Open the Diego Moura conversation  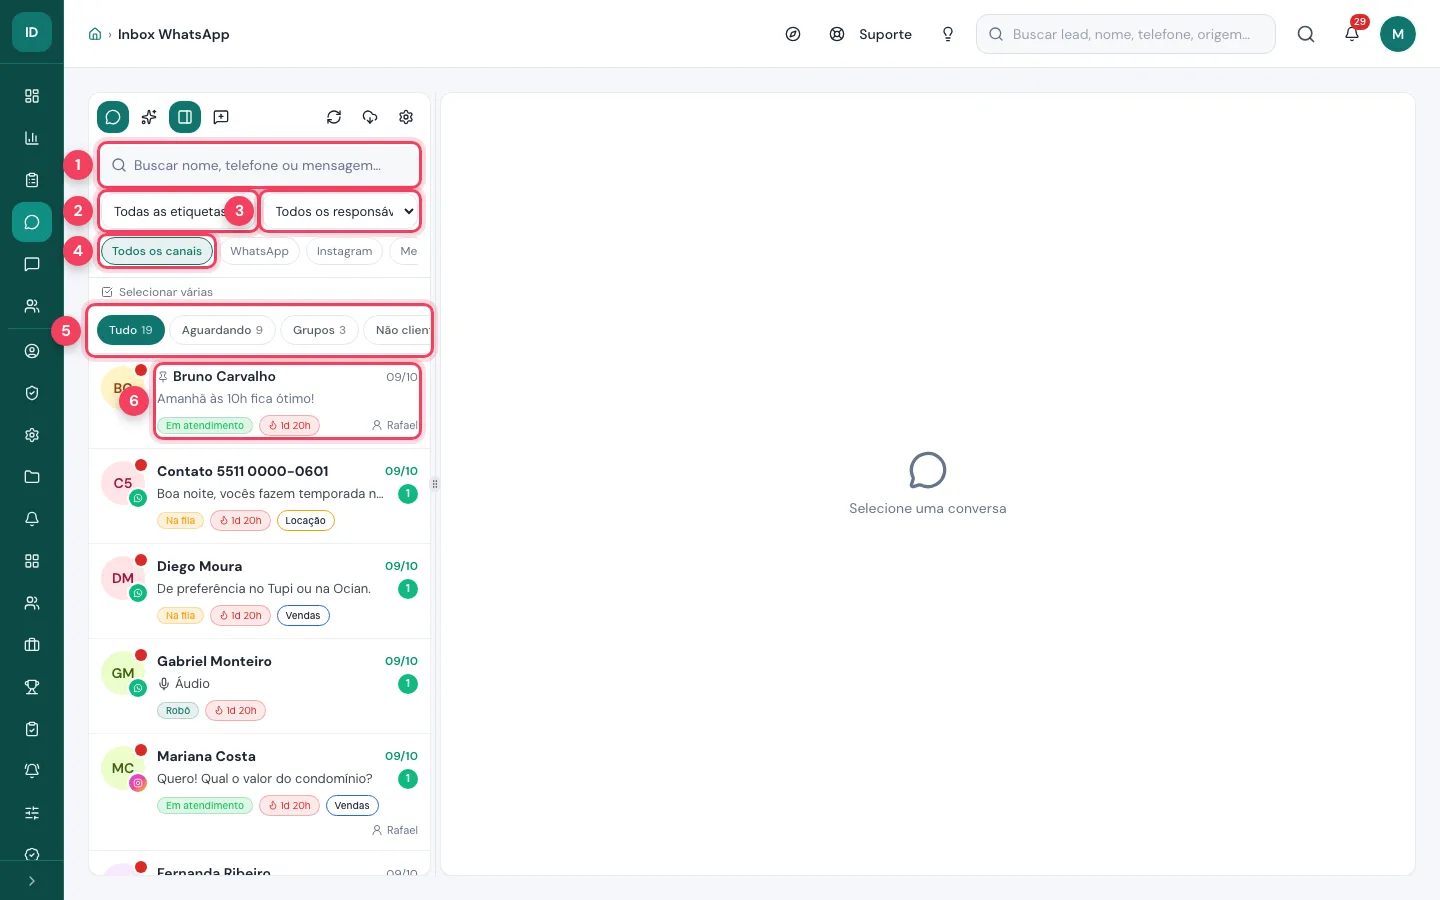tap(260, 591)
